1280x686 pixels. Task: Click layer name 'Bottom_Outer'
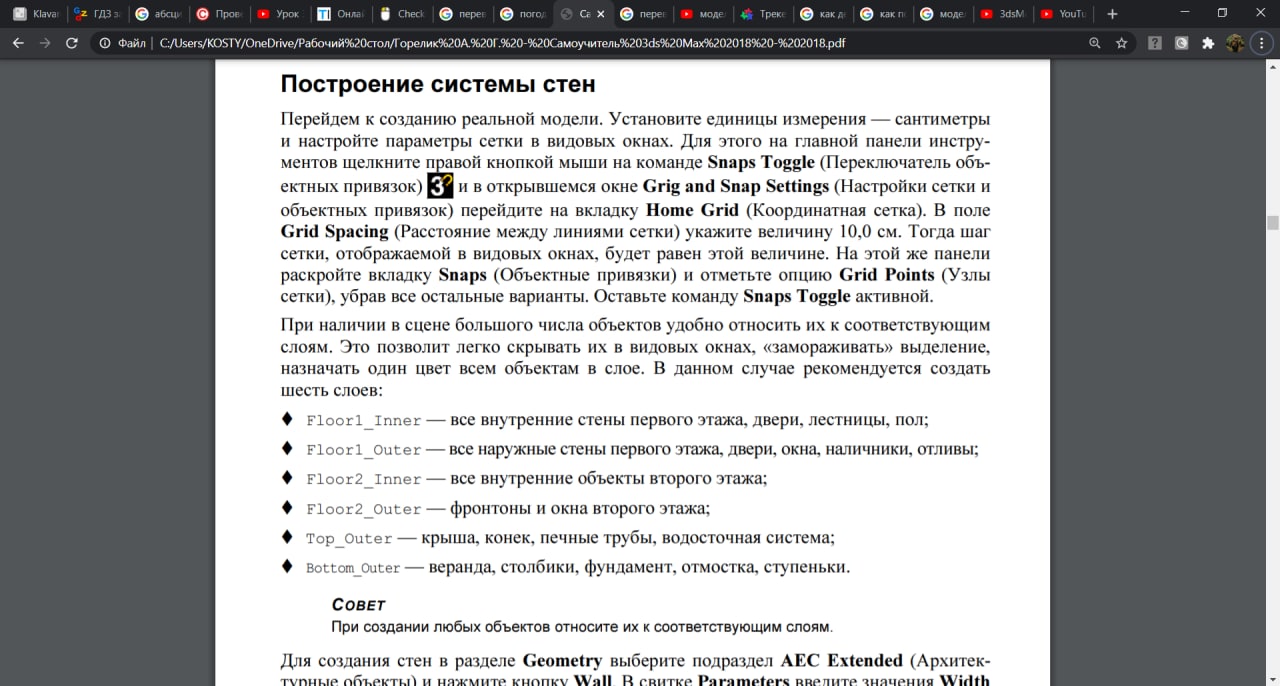(353, 568)
